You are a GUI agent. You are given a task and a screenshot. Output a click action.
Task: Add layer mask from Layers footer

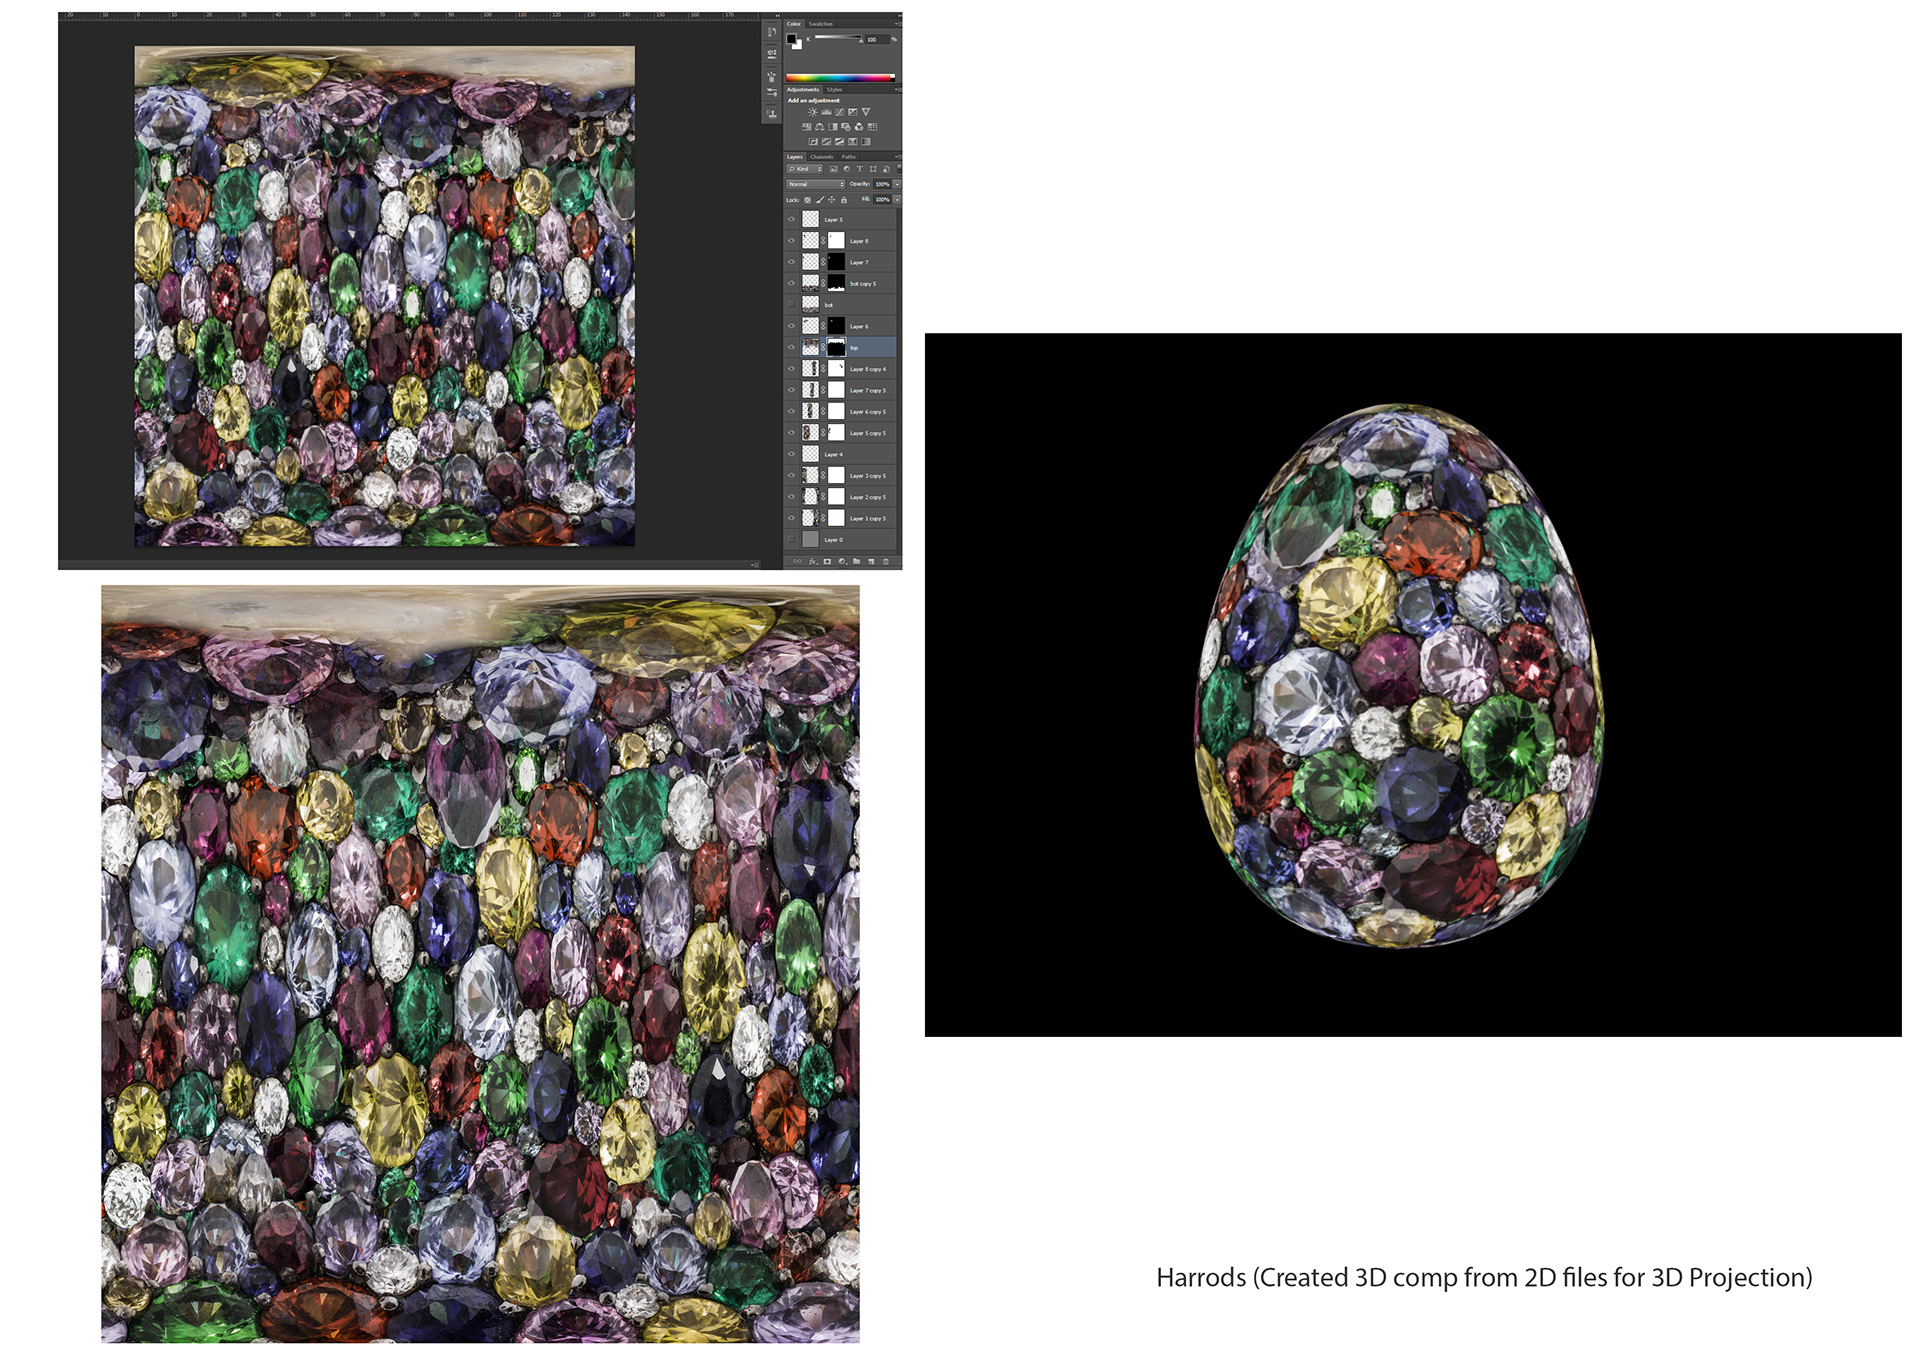pyautogui.click(x=827, y=561)
